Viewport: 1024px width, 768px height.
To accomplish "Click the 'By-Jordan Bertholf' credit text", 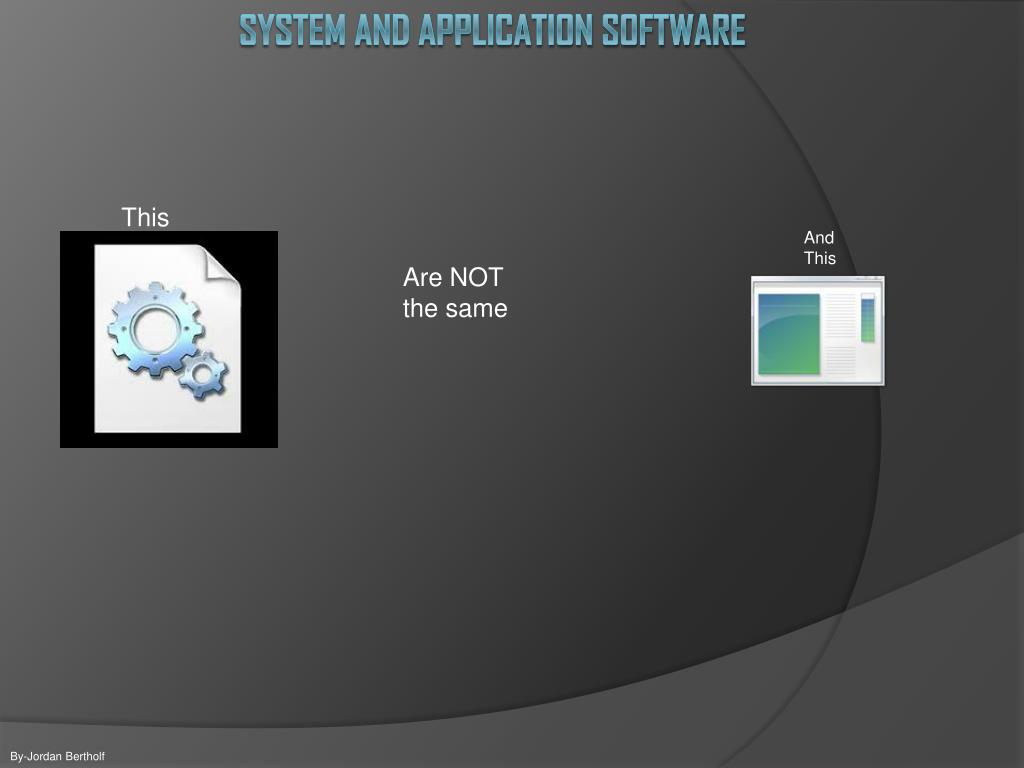I will tap(55, 757).
